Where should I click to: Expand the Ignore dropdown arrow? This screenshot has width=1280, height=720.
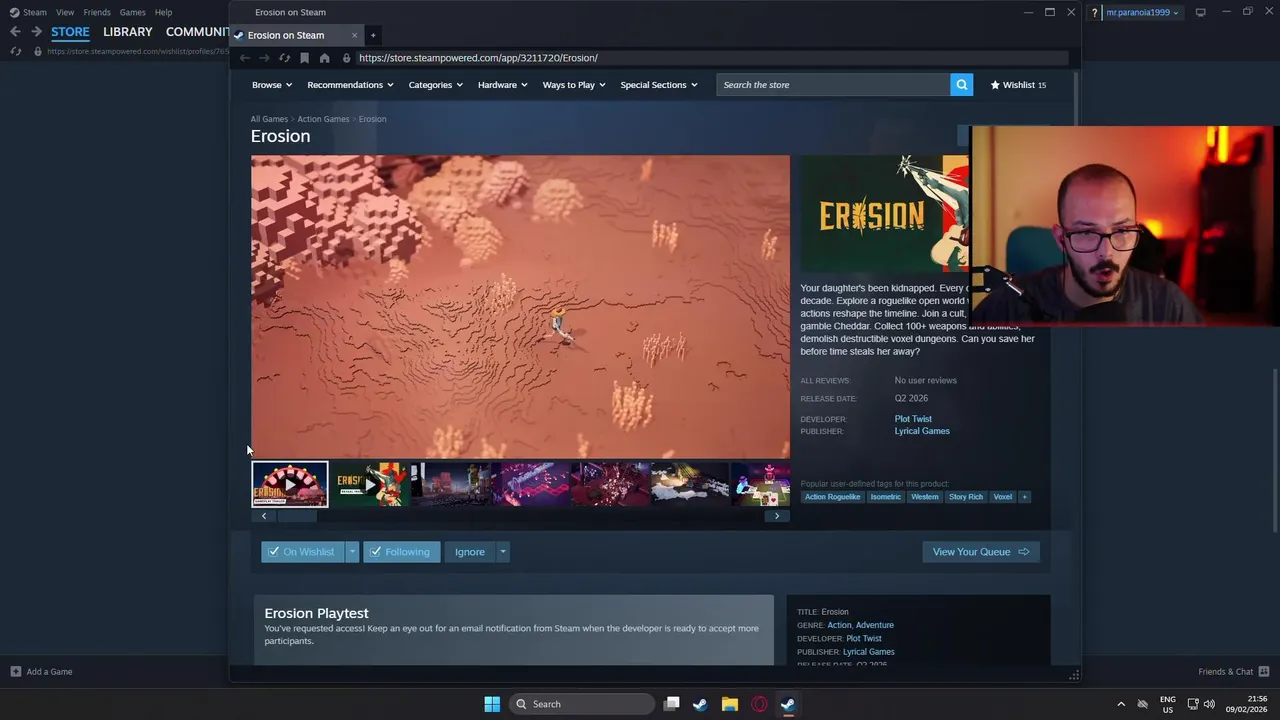click(503, 552)
